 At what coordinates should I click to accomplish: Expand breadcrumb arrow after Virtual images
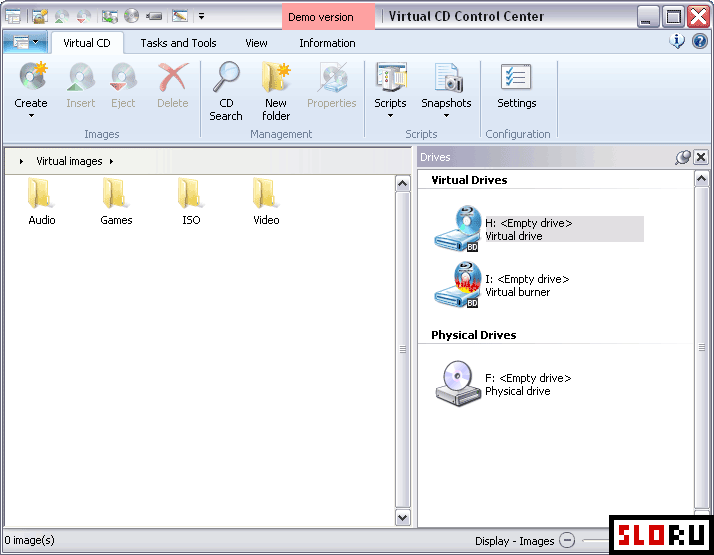(x=112, y=161)
